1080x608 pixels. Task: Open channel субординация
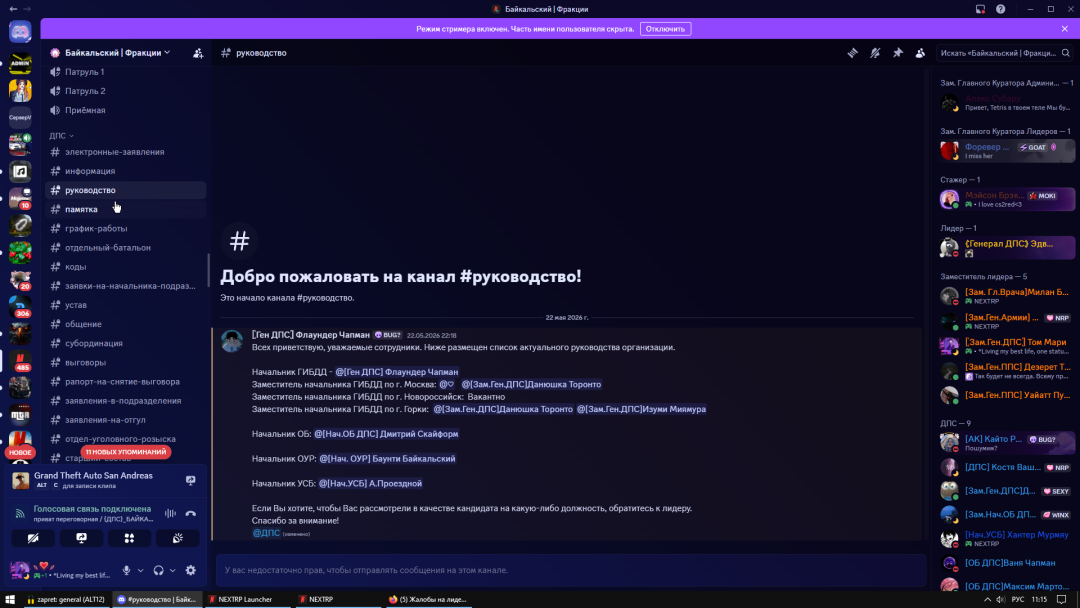coord(126,344)
